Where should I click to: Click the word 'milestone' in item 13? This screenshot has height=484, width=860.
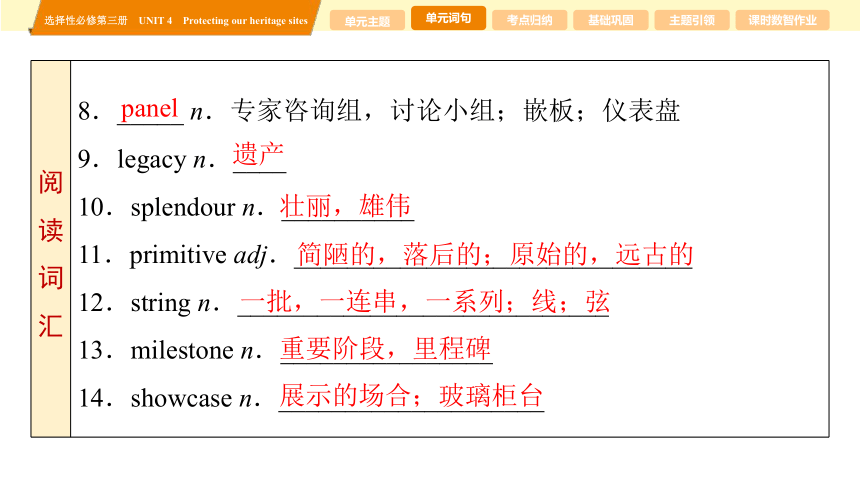coord(182,350)
